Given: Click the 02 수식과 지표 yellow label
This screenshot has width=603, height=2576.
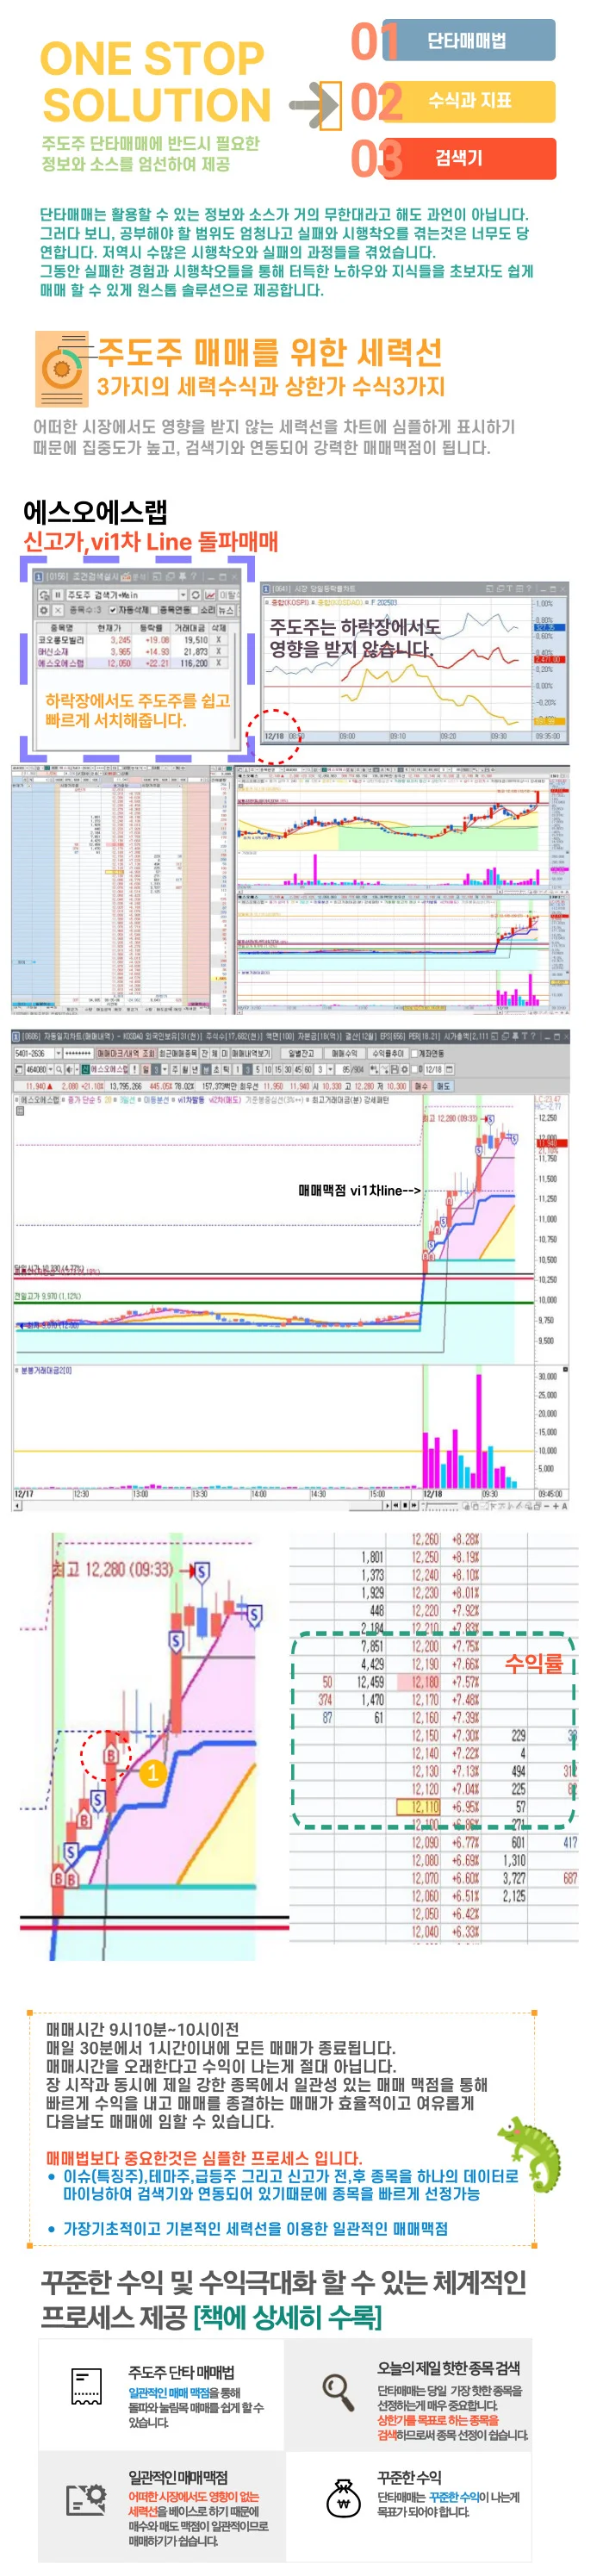Looking at the screenshot, I should pos(467,100).
